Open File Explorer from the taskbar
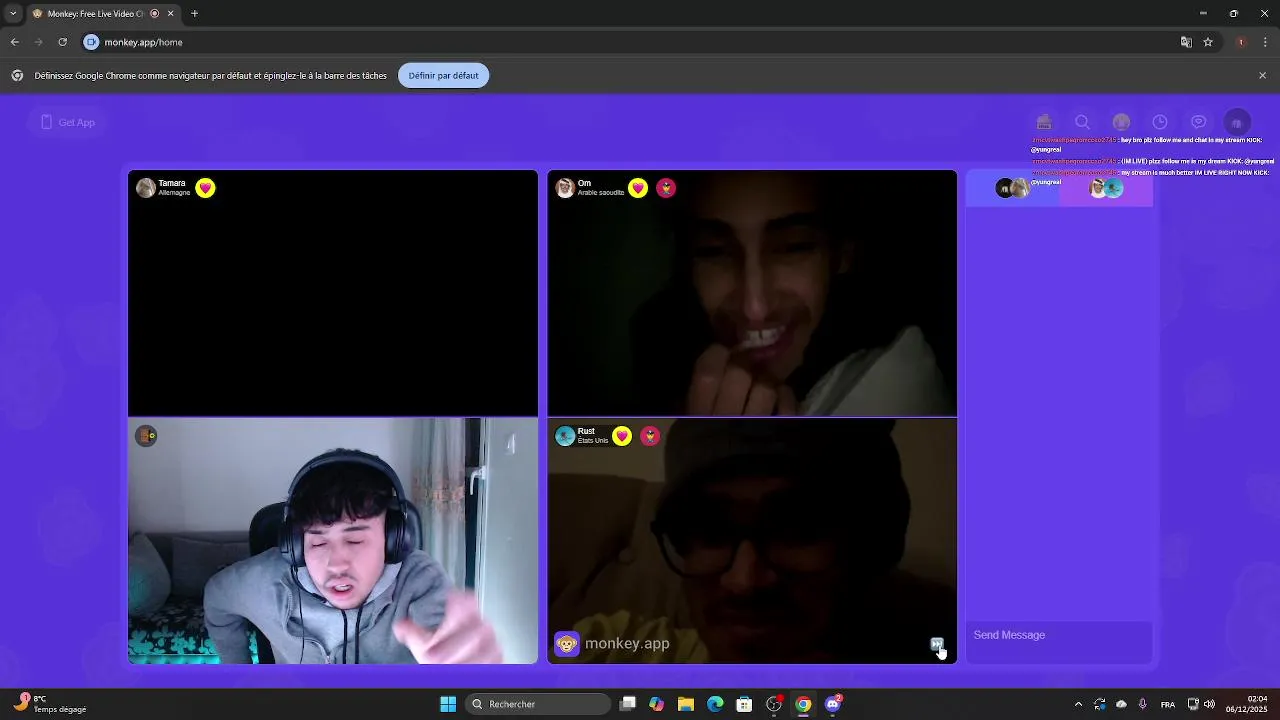 coord(686,704)
